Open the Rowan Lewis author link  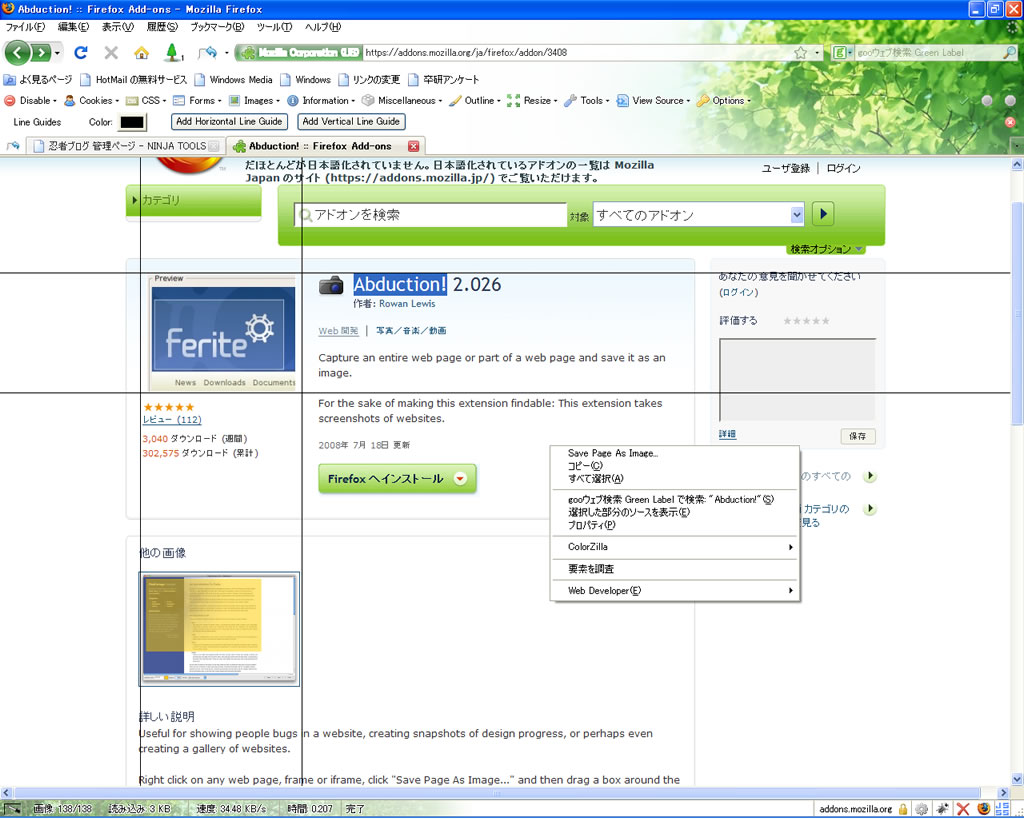click(407, 304)
